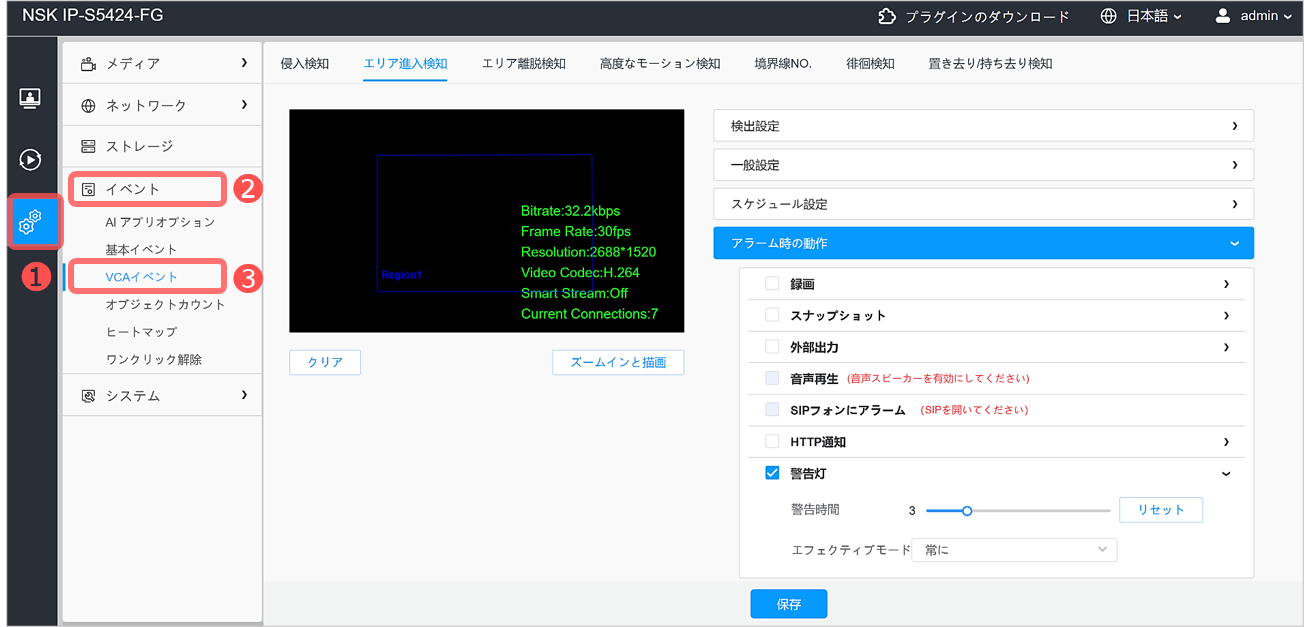
Task: Switch to the 侵入検知 tab
Action: (x=305, y=64)
